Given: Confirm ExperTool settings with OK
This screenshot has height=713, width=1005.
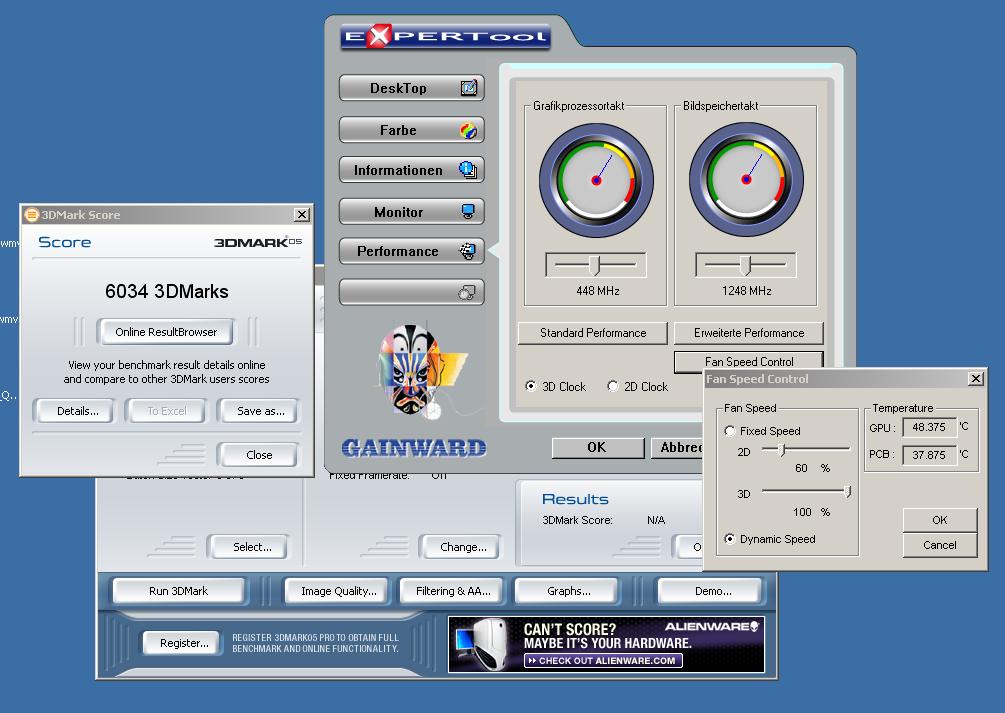Looking at the screenshot, I should point(597,448).
